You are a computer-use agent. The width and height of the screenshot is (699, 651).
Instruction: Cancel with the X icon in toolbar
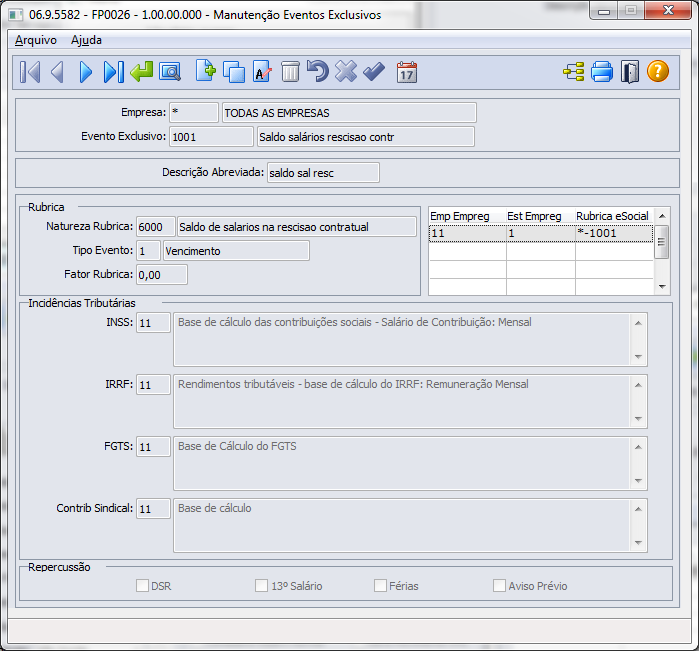346,71
